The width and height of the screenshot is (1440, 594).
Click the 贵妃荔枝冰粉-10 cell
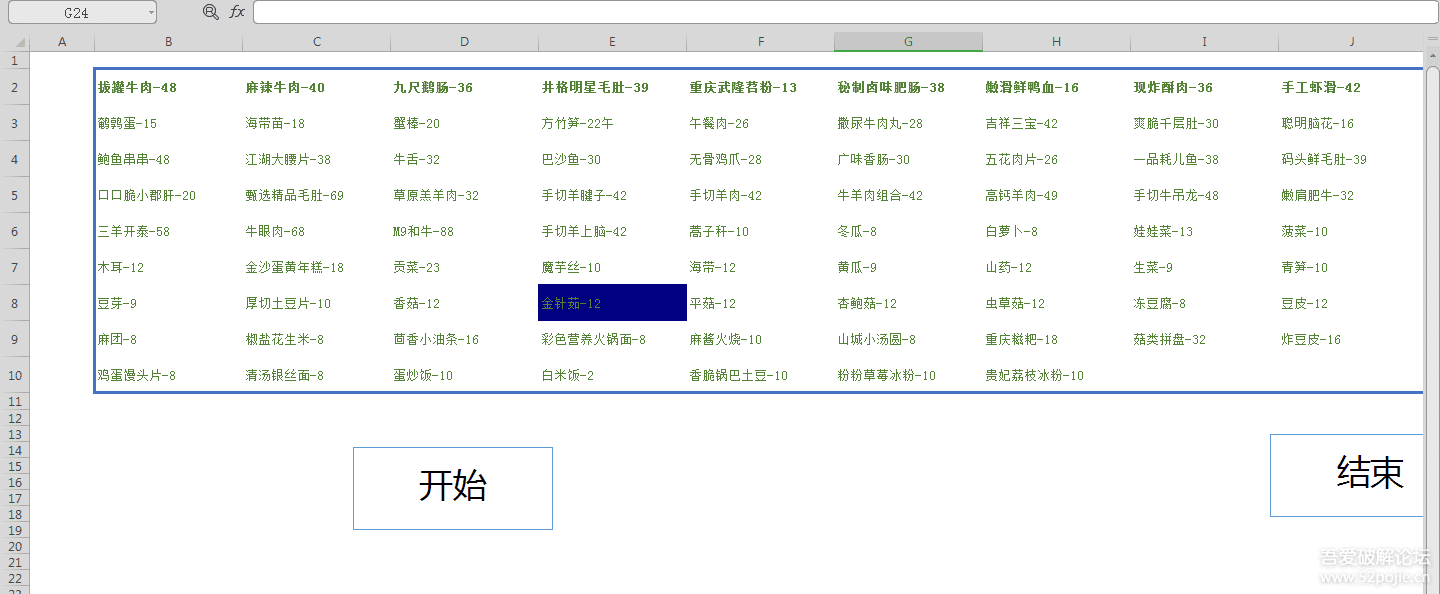tap(1056, 376)
